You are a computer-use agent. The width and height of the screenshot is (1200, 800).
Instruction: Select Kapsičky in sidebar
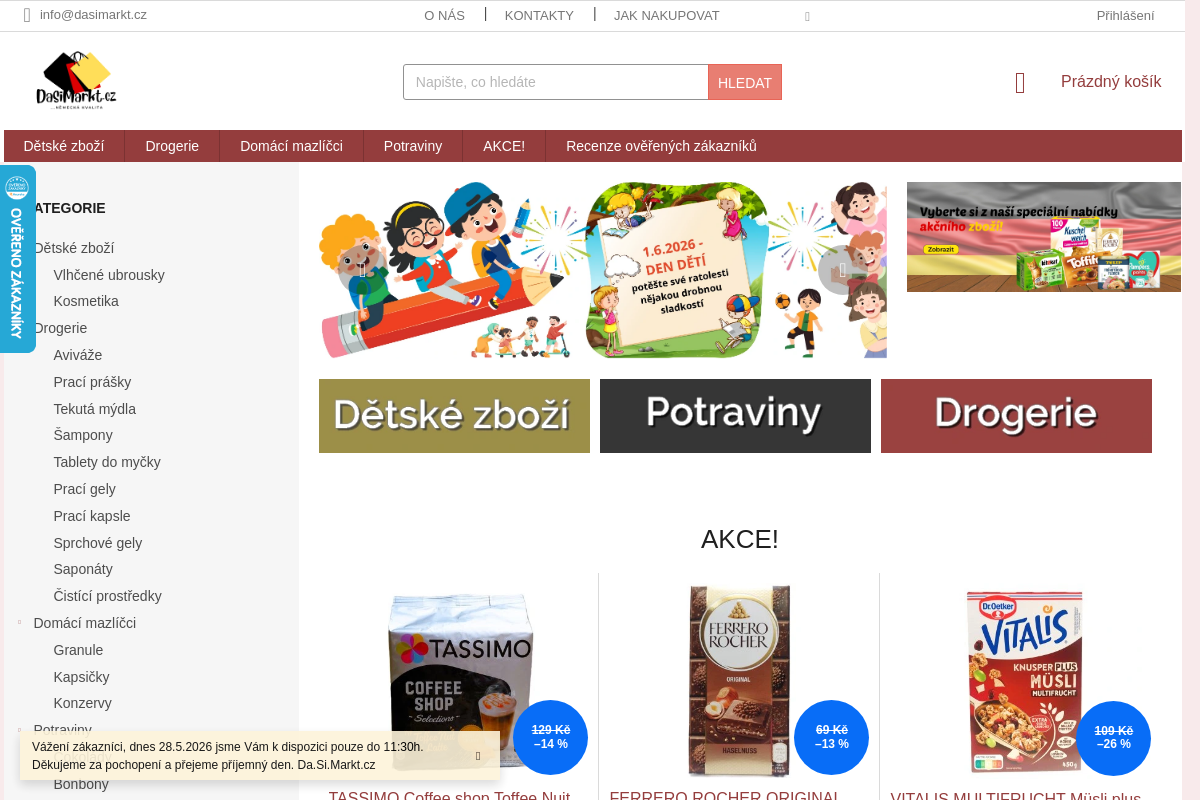pyautogui.click(x=81, y=677)
